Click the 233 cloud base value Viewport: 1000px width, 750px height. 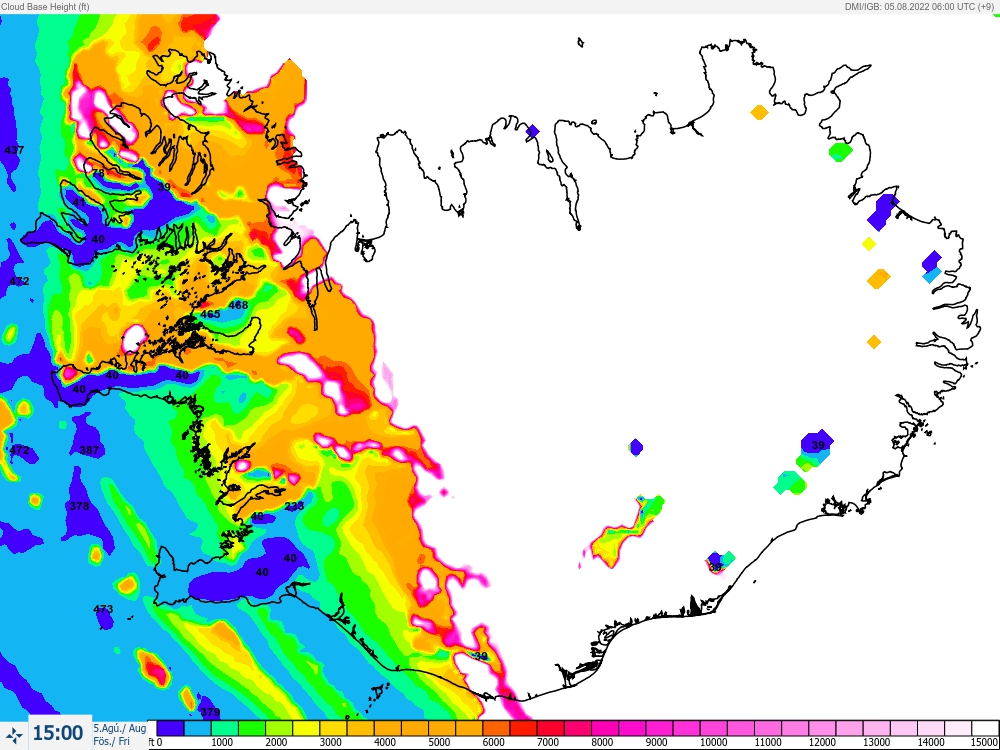pos(294,506)
